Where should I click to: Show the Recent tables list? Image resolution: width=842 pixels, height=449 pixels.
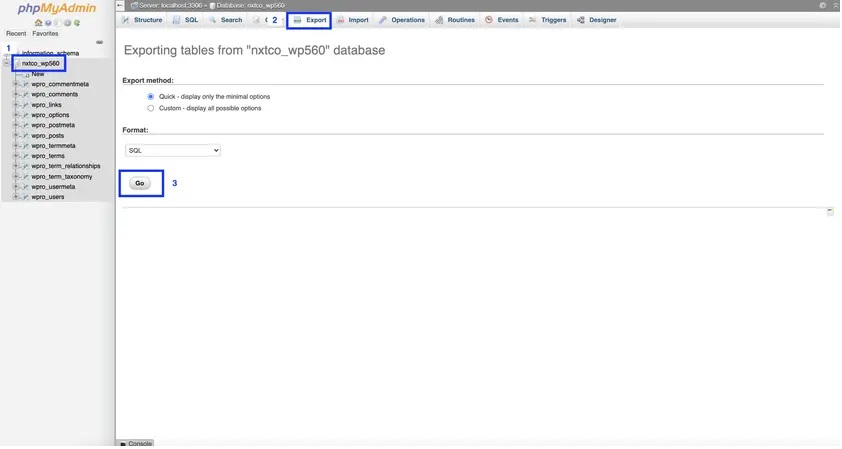16,33
